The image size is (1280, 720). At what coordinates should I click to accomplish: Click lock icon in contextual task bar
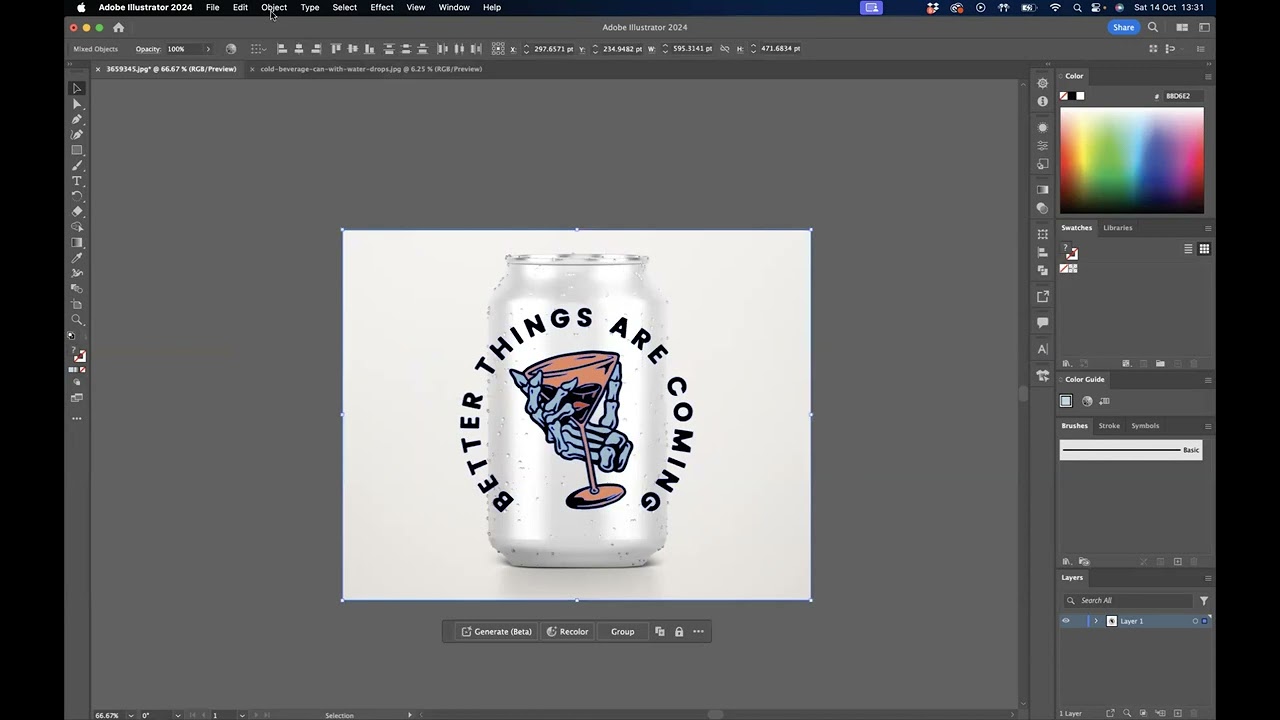tap(679, 631)
